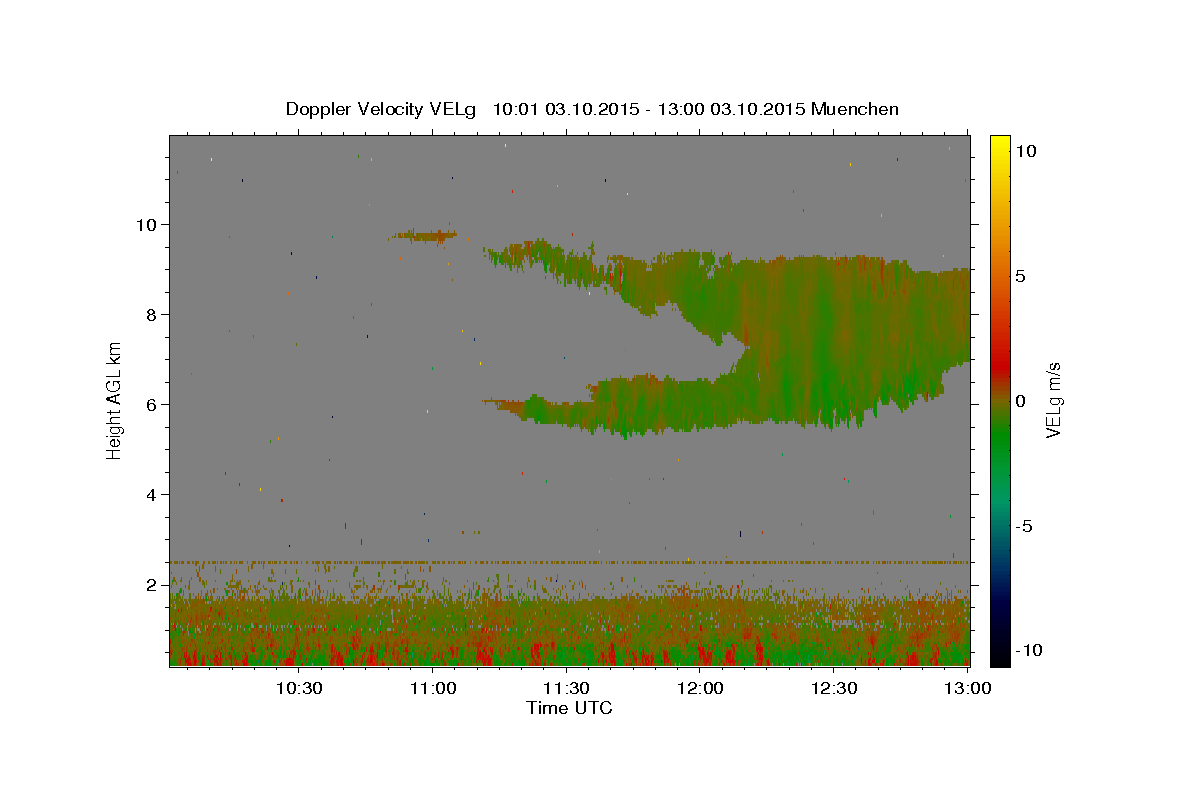Click the 12:30 time axis tick label
Screen dimensions: 1200x800
click(x=834, y=689)
